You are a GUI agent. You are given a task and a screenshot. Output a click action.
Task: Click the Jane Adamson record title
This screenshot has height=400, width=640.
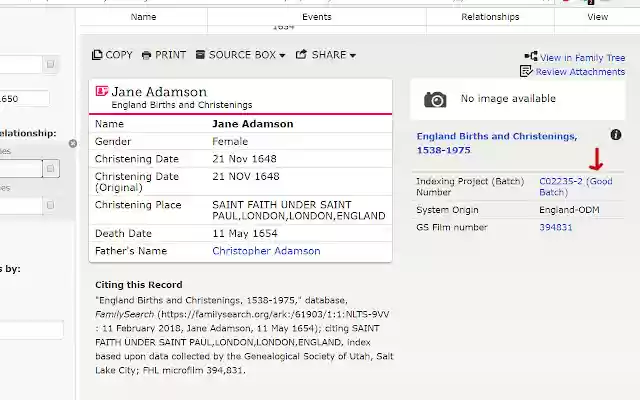pos(159,91)
